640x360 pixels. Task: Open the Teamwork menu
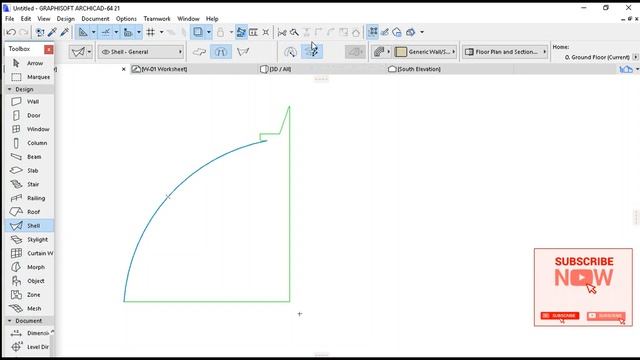click(x=157, y=19)
